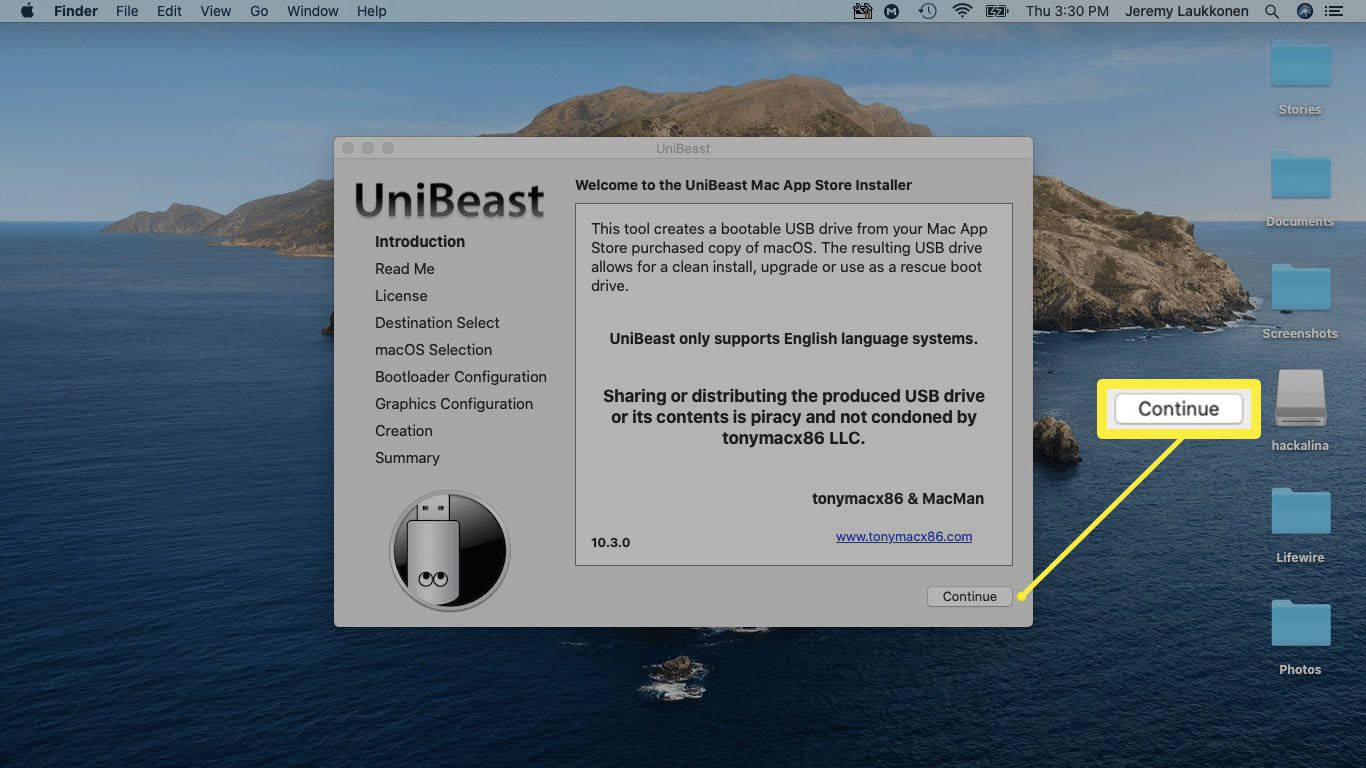Open the Edit menu
The image size is (1366, 768).
(169, 11)
